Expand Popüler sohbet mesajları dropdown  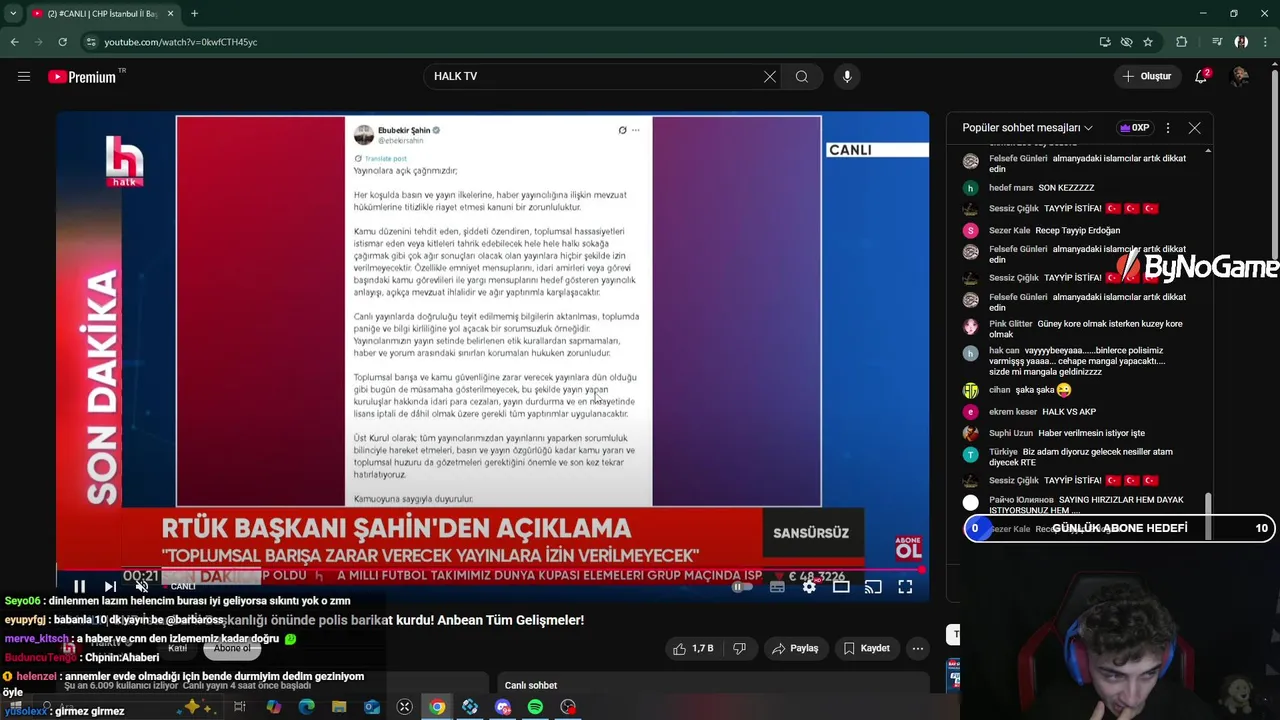pyautogui.click(x=1027, y=128)
